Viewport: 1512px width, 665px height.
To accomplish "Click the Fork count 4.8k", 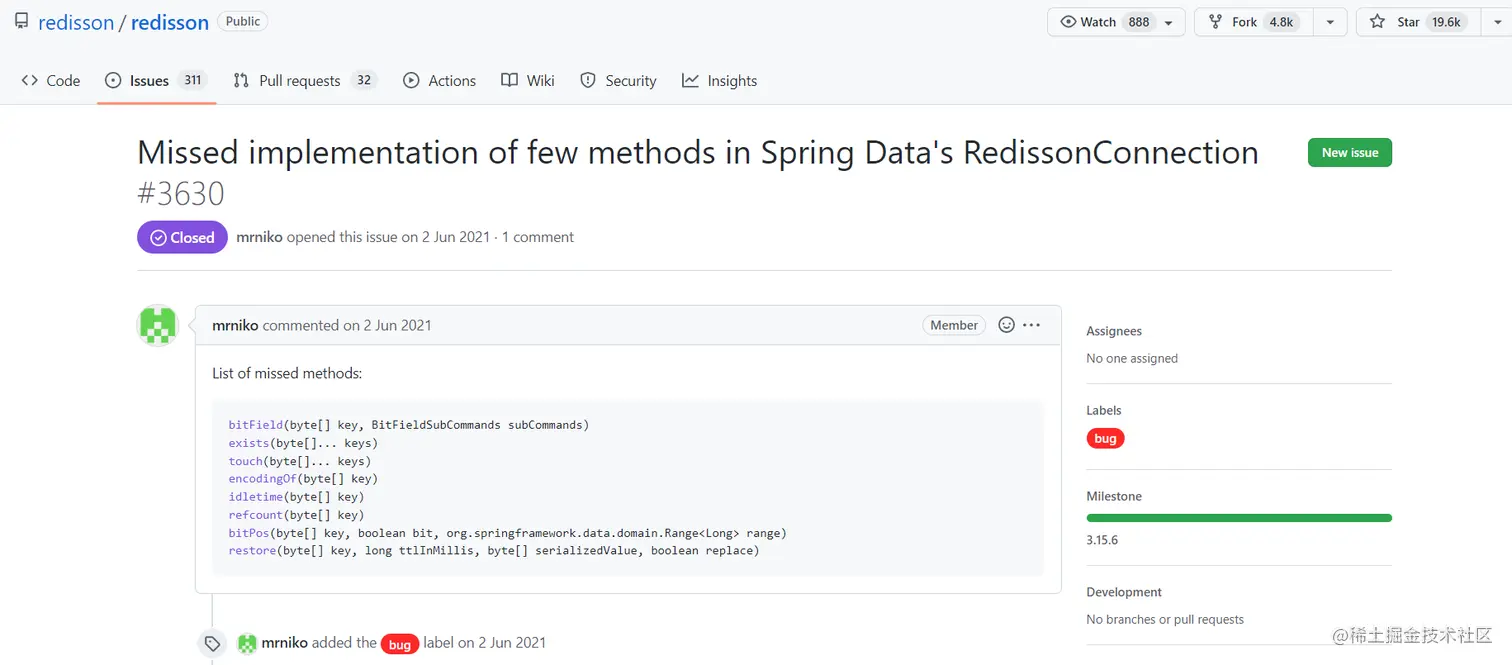I will coord(1281,22).
